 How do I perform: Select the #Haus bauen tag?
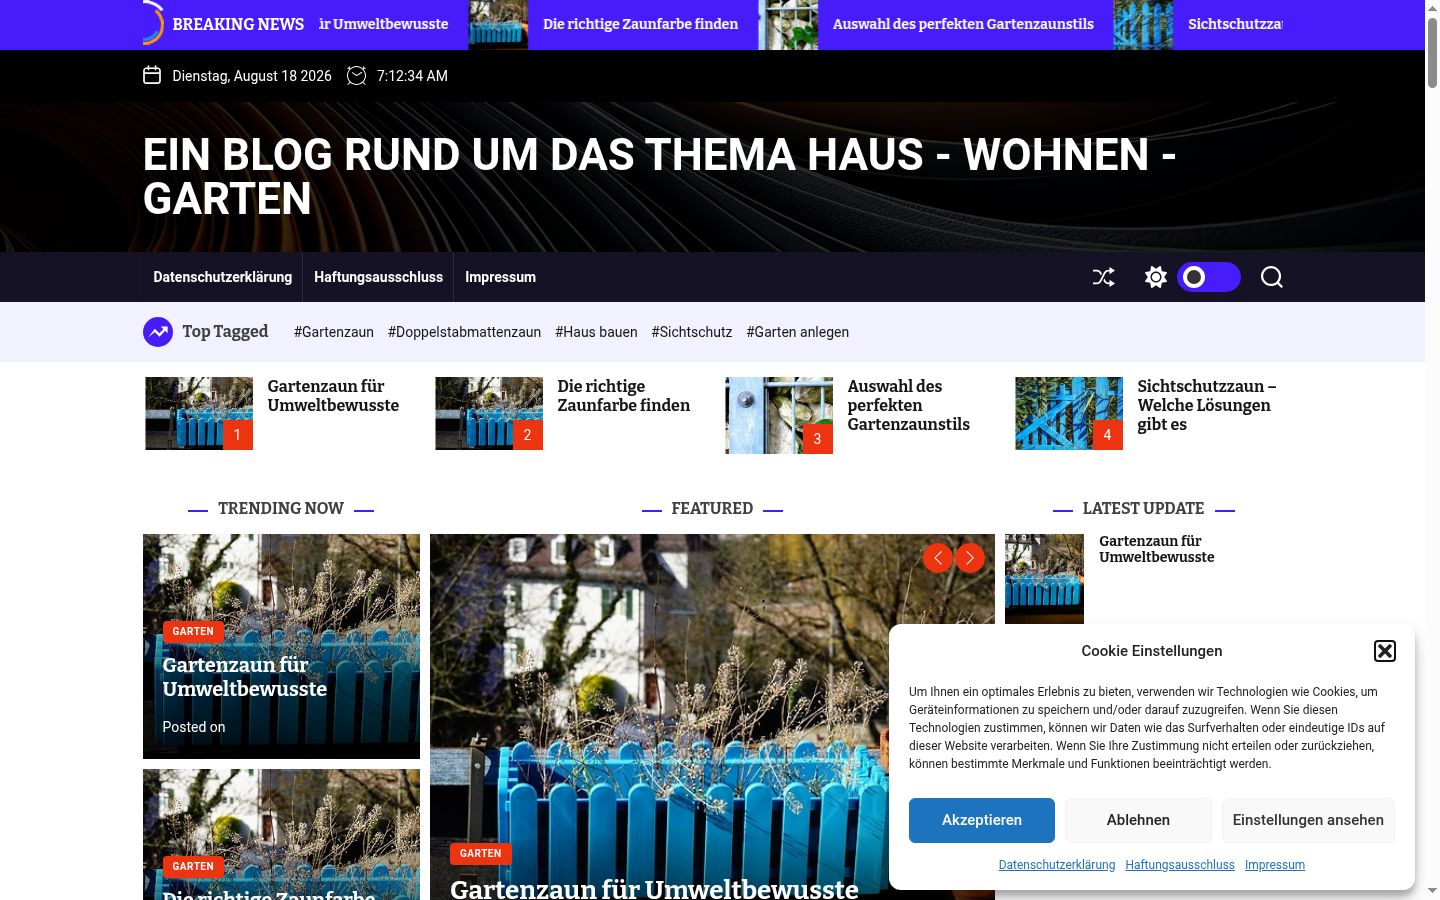click(596, 332)
